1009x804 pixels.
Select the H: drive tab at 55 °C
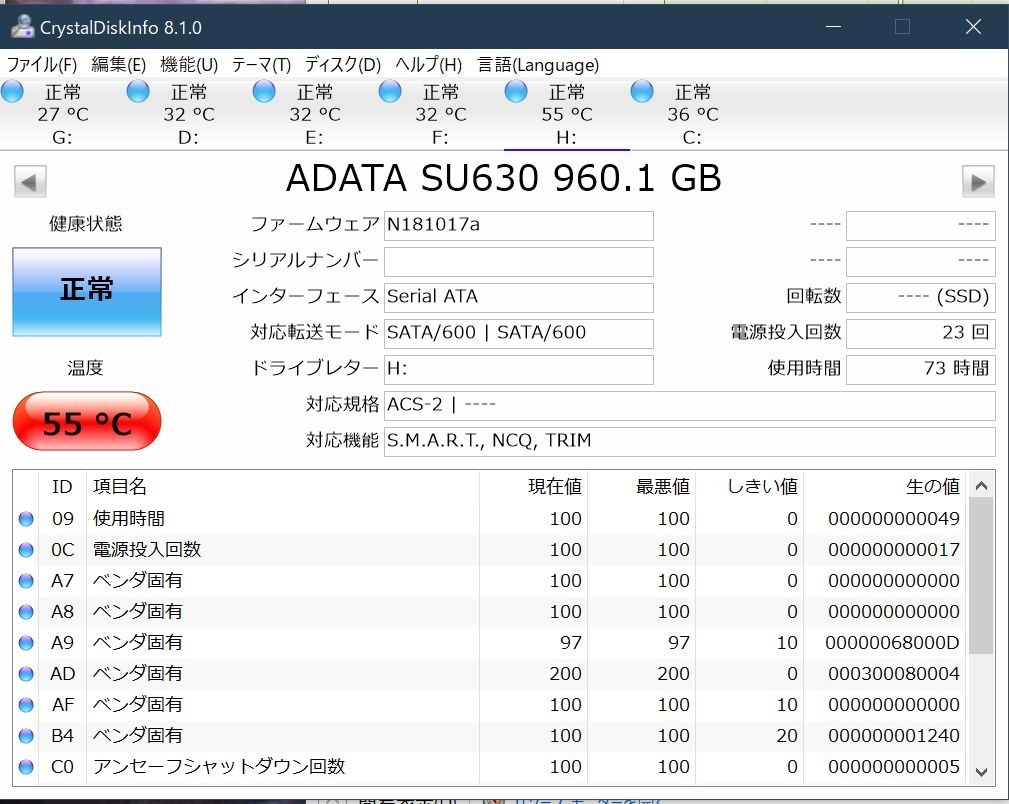[566, 115]
